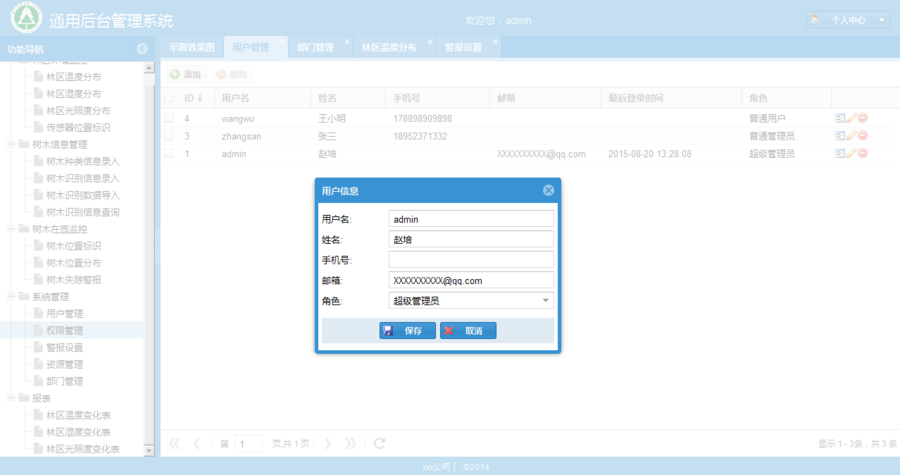The image size is (900, 475).
Task: Close the 用户管理 tab with its X
Action: [x=282, y=41]
